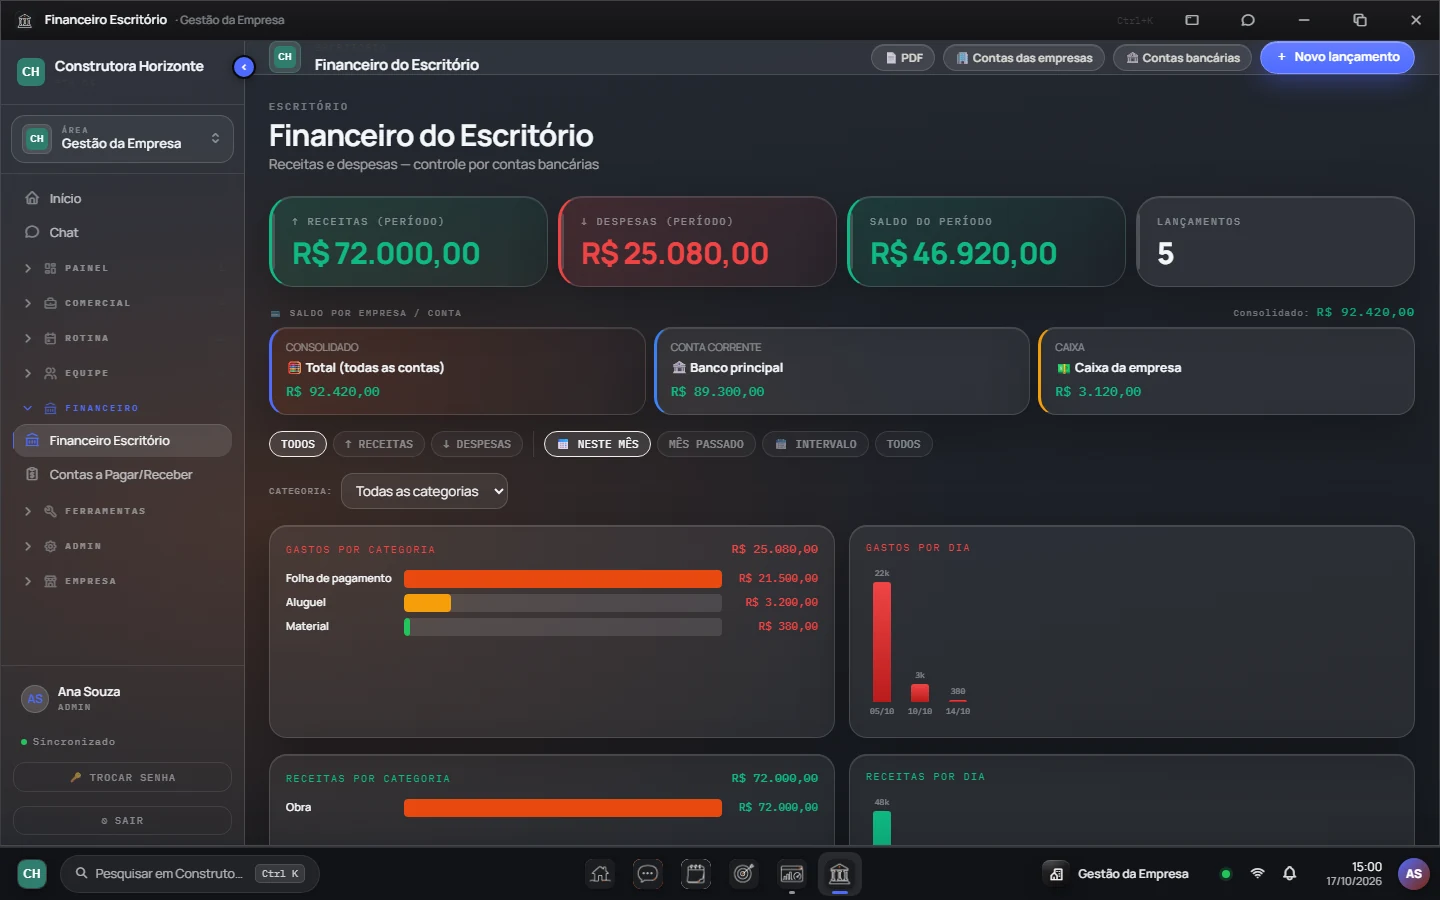
Task: Click the chat bubble icon in the title bar
Action: (x=1248, y=20)
